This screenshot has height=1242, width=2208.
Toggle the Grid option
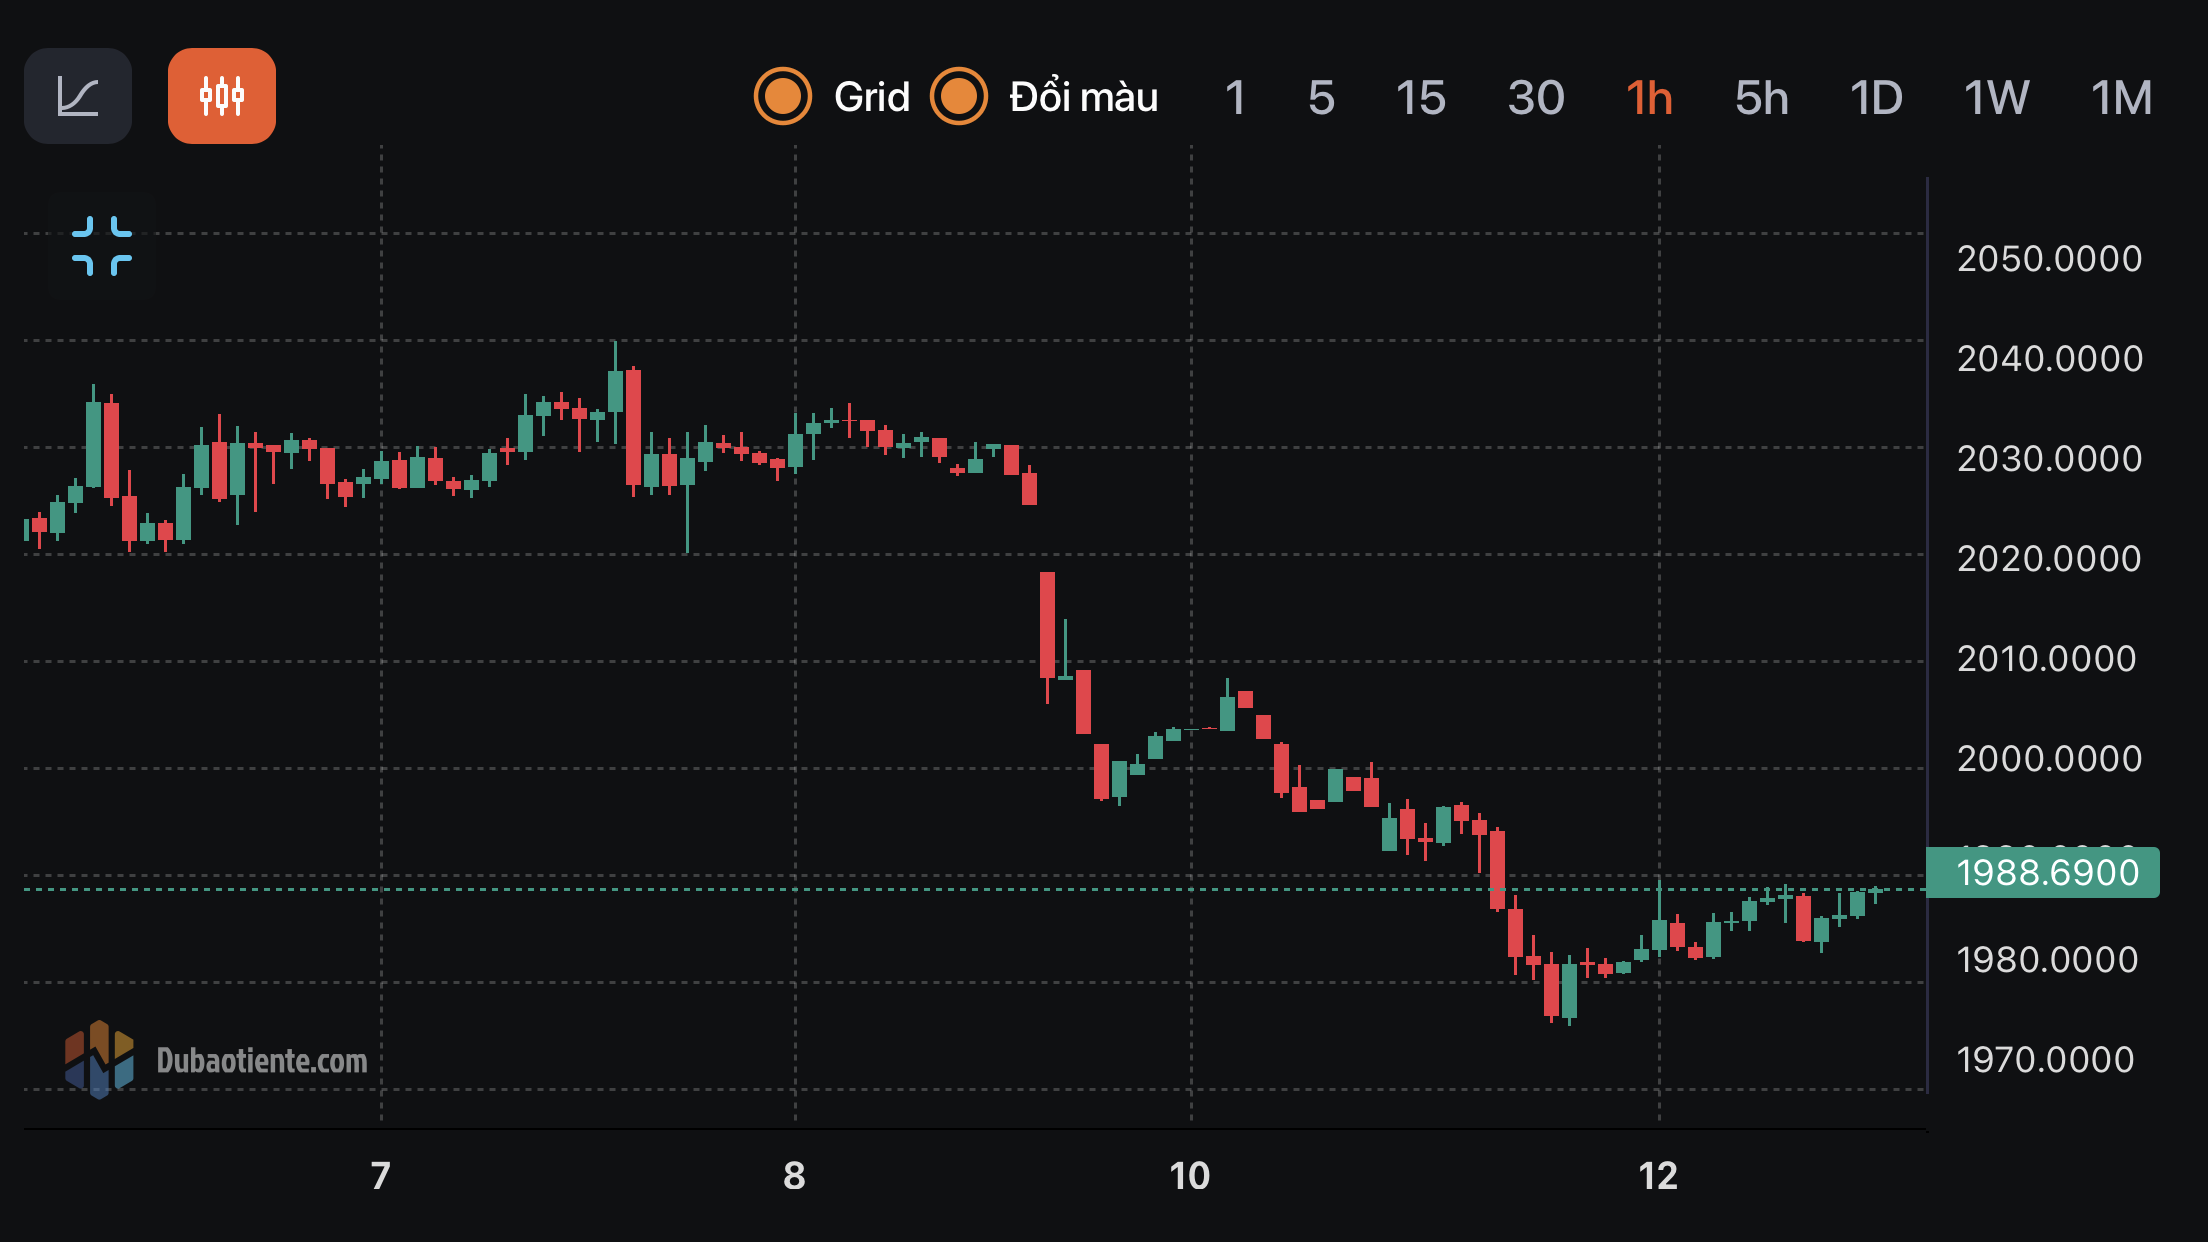783,97
